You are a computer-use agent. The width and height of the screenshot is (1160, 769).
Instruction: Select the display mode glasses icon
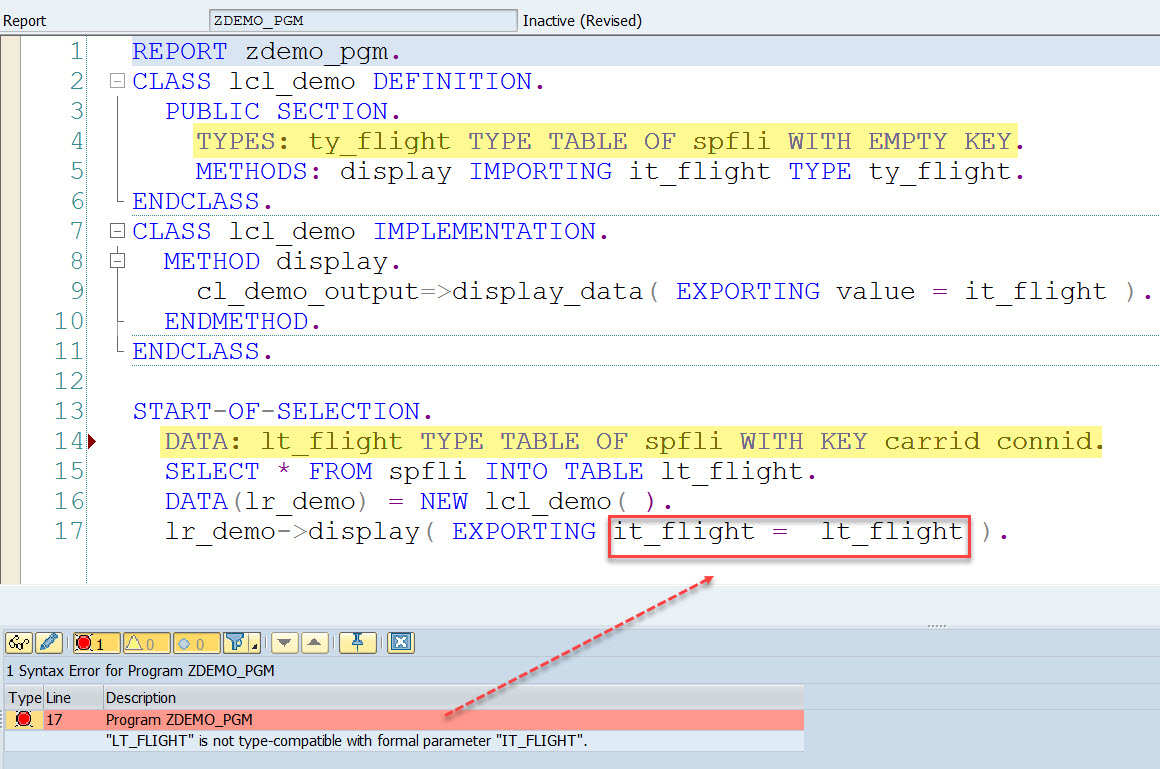tap(18, 643)
